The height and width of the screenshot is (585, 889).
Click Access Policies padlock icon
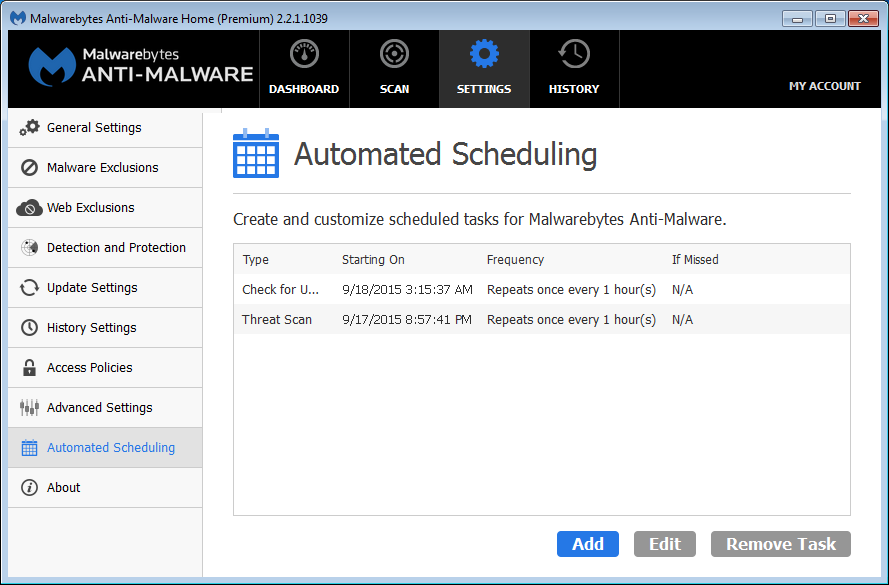tap(29, 367)
